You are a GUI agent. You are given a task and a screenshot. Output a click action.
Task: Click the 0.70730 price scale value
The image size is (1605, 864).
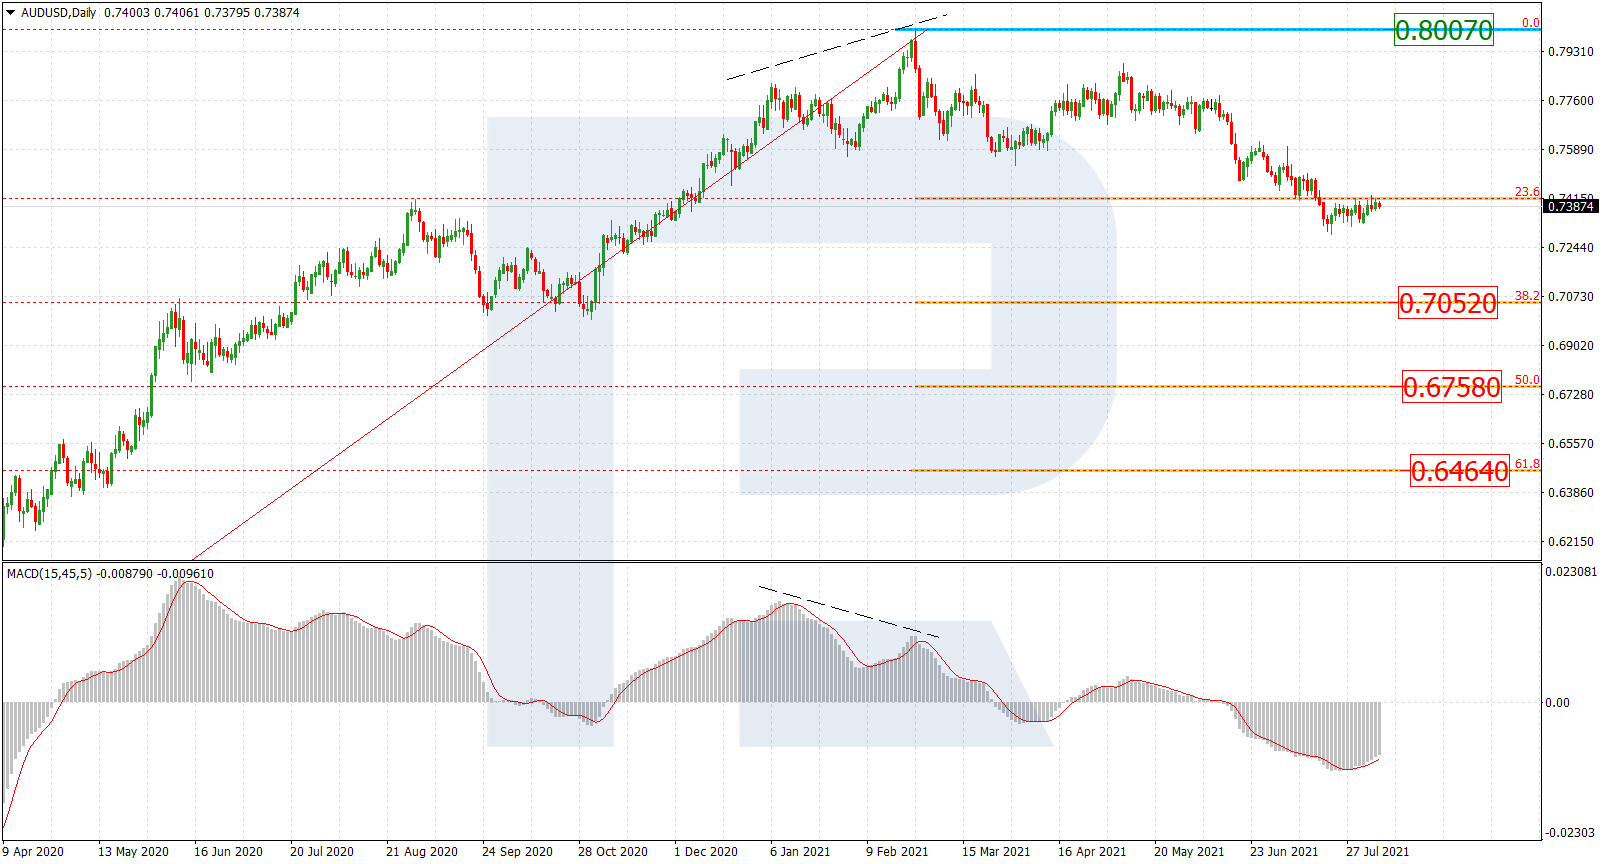1571,297
